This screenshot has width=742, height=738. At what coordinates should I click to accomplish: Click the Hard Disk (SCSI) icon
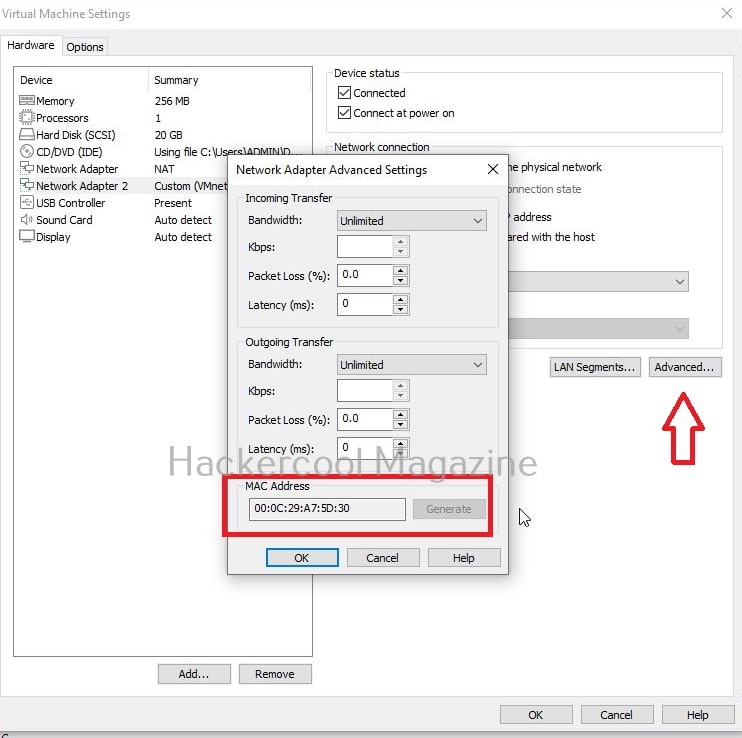[x=27, y=135]
